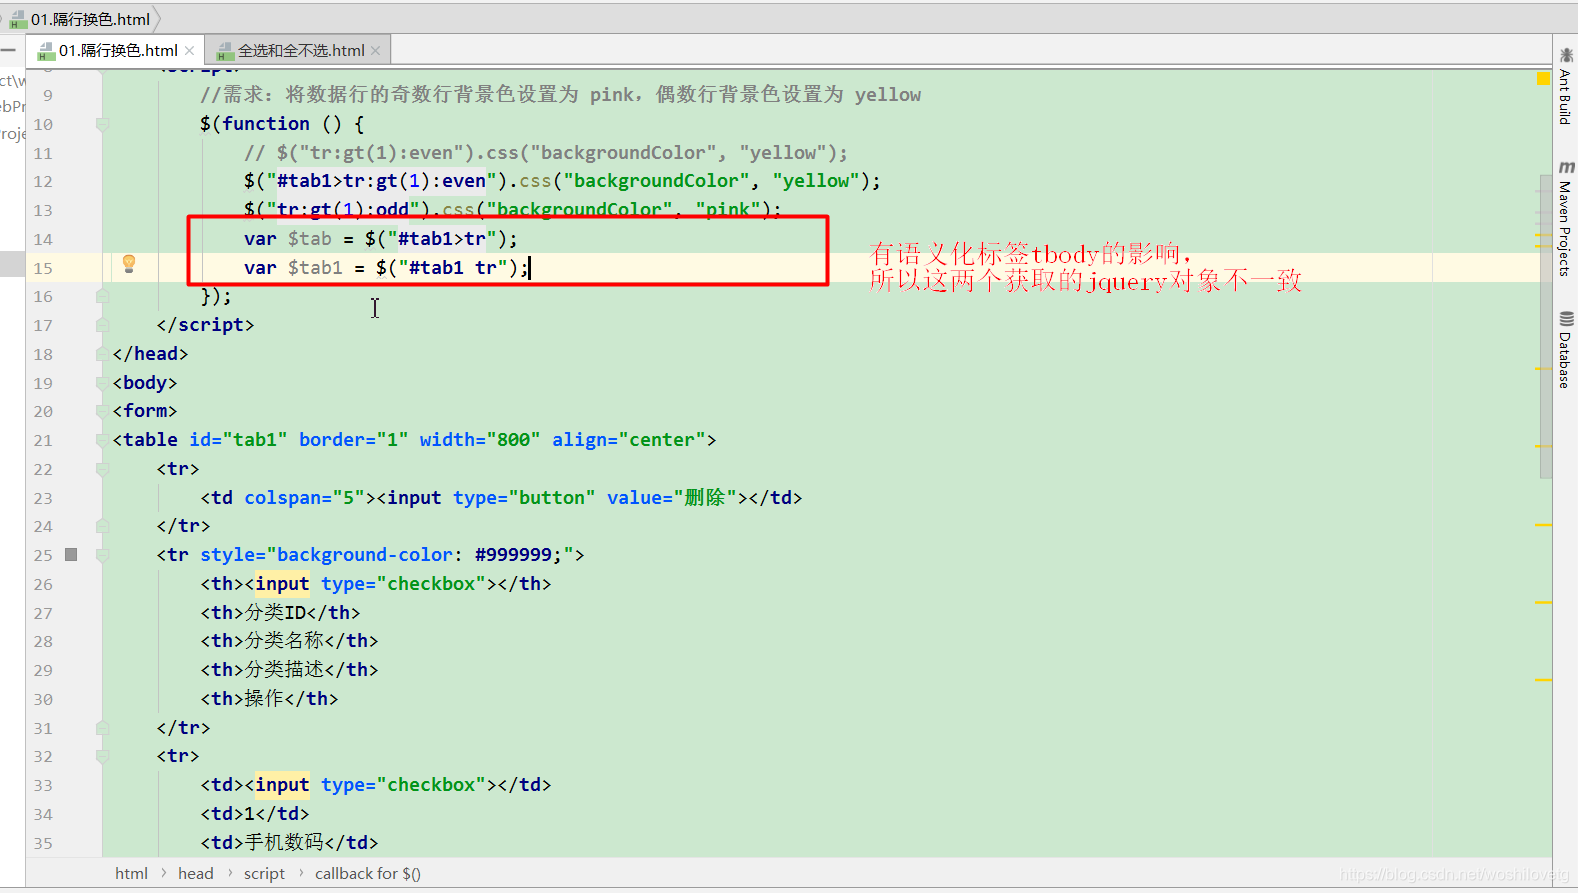Open the Database tool window
This screenshot has height=893, width=1578.
1565,350
